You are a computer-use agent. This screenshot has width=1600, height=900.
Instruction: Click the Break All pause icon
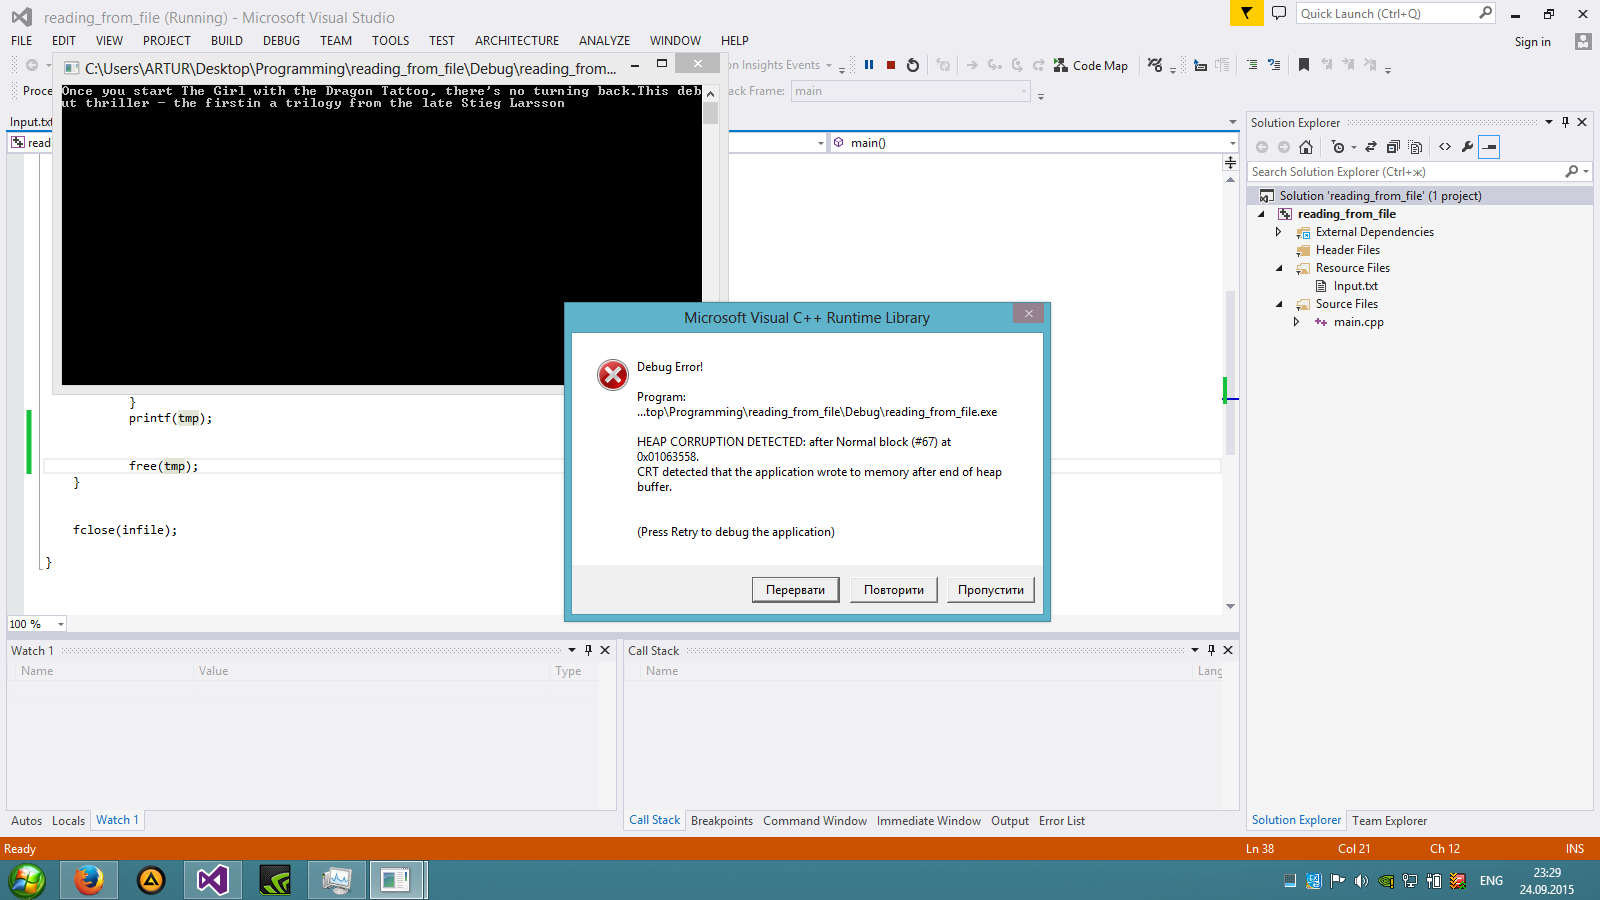click(869, 65)
